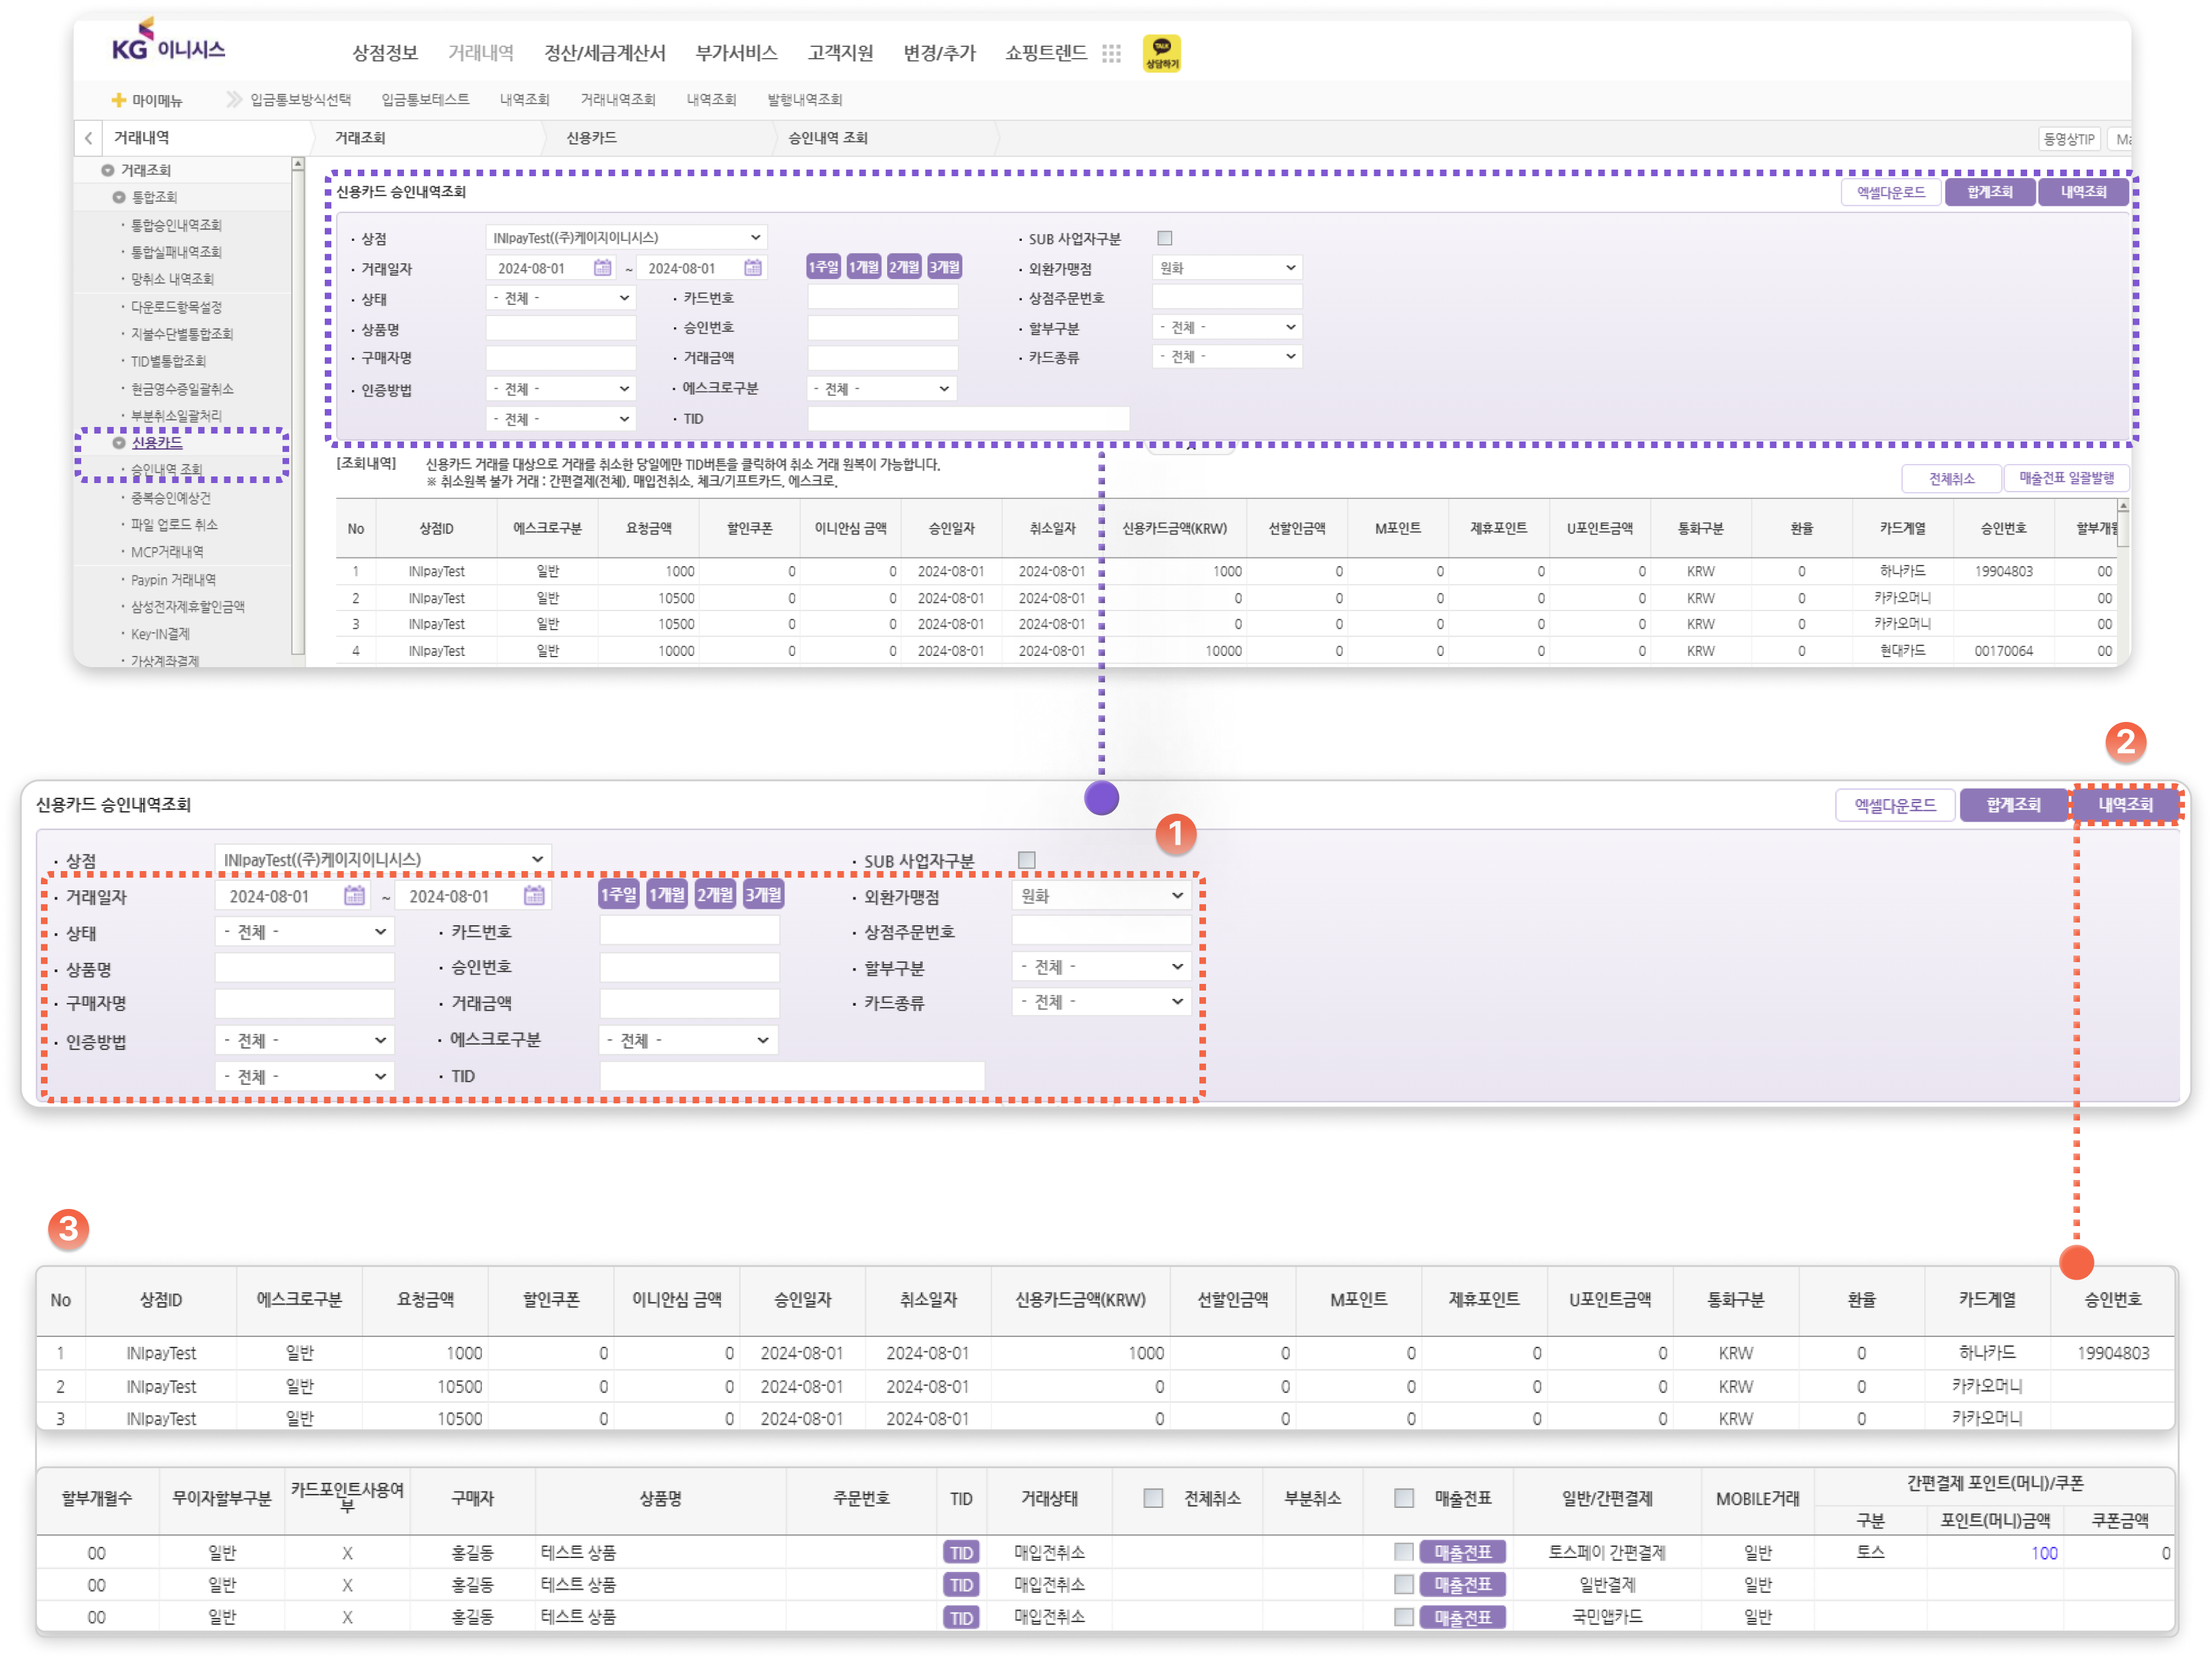Check 매출전표 checkbox in 토스페이 간편결제 row
This screenshot has height=1659, width=2212.
coord(1405,1552)
